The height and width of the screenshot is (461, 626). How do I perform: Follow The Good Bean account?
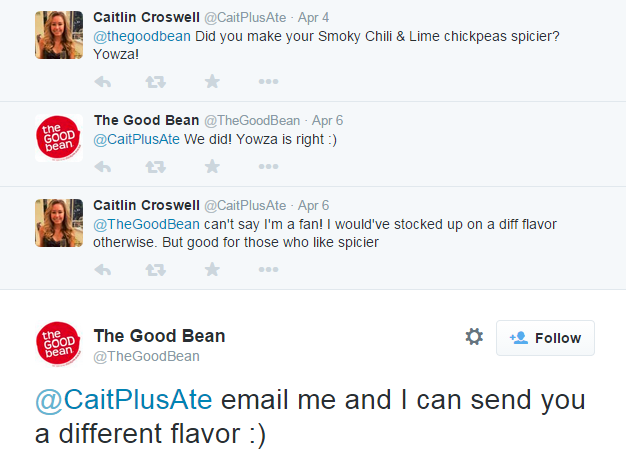click(x=545, y=338)
